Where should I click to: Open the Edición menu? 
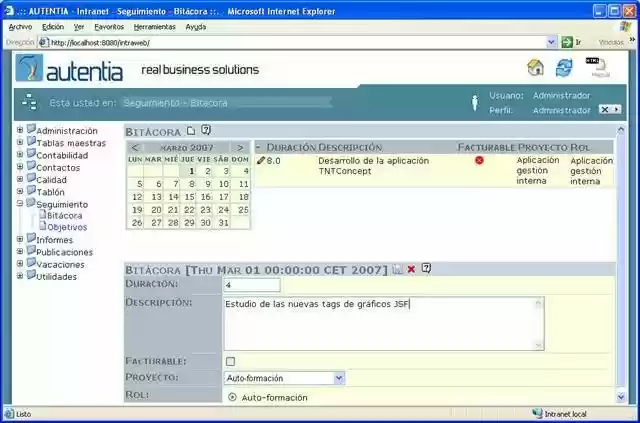pos(53,27)
